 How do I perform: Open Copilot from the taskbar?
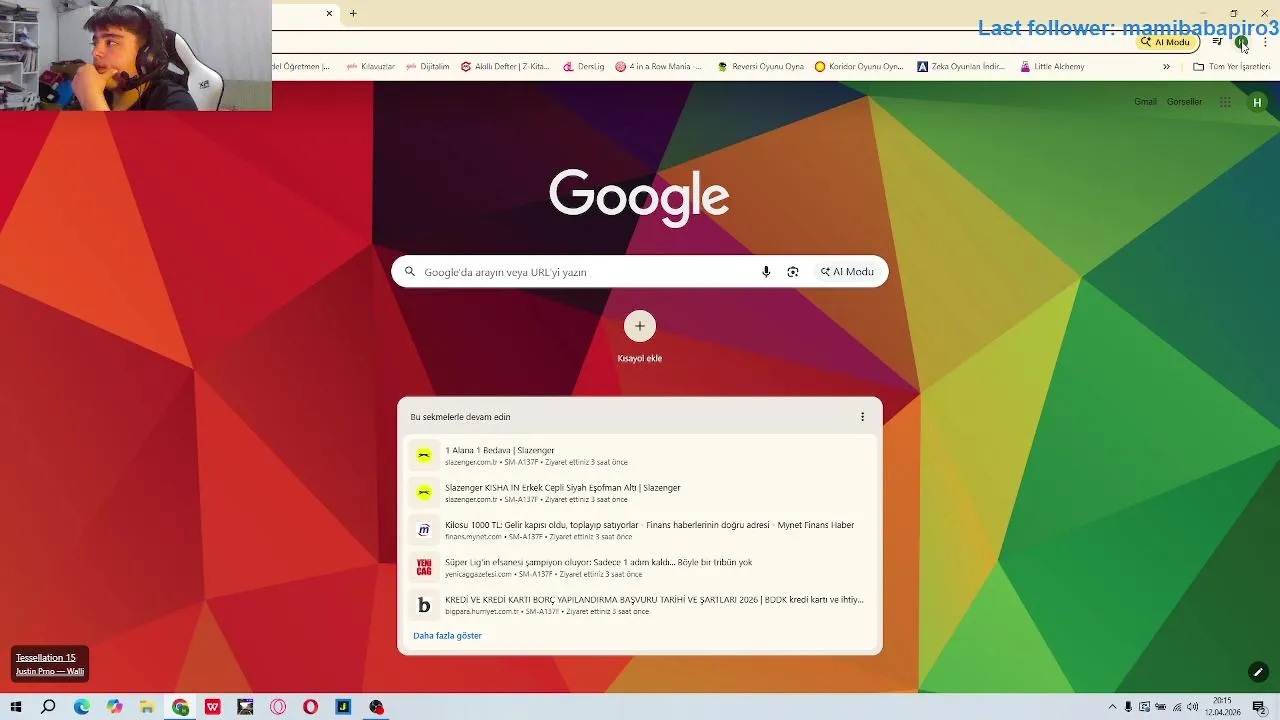(x=115, y=707)
